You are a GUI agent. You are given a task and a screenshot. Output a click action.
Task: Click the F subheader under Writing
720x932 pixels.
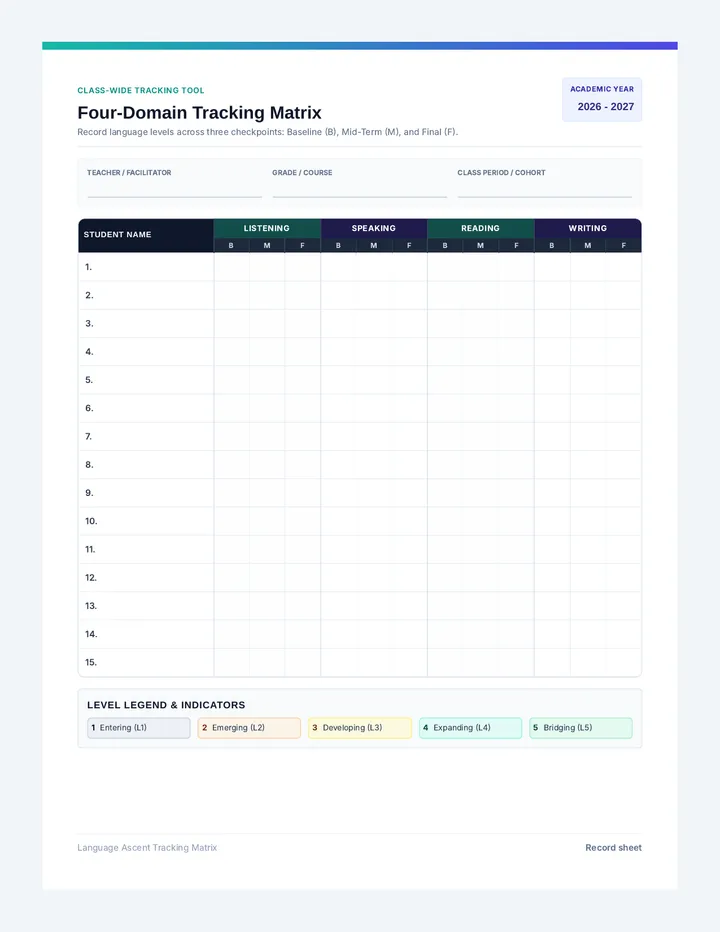point(624,245)
